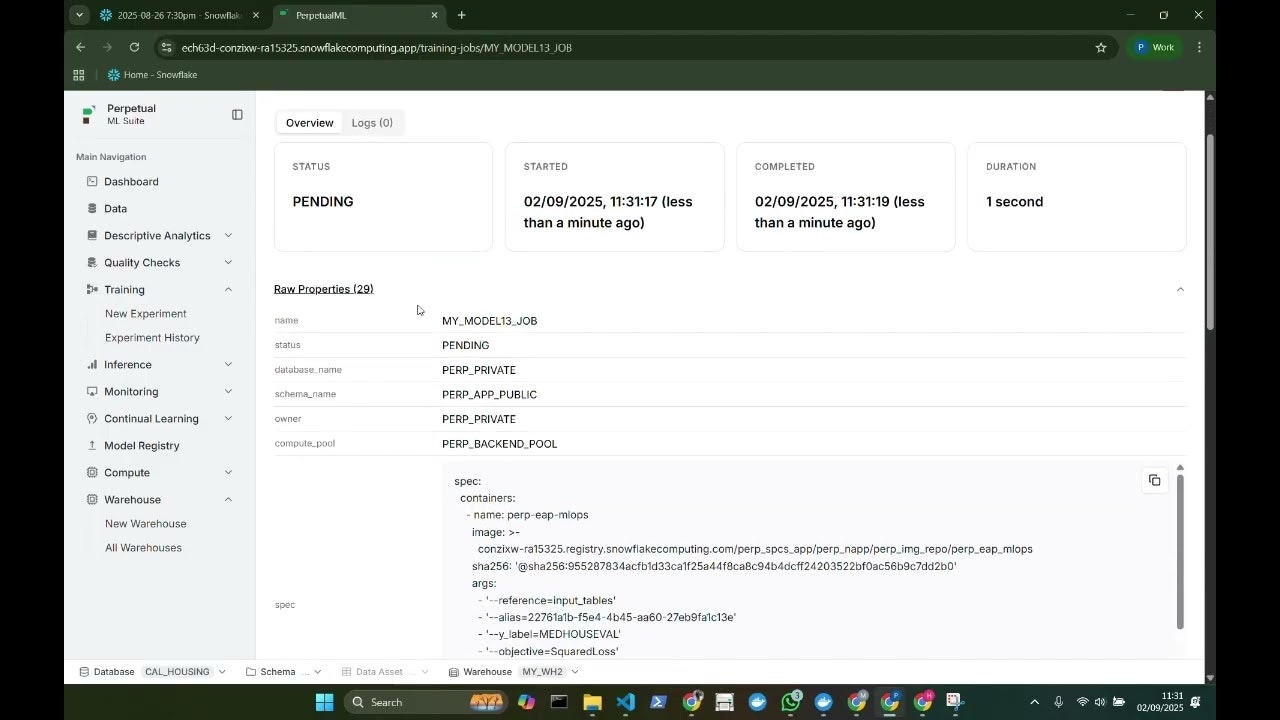Open a new browser tab

click(x=461, y=16)
